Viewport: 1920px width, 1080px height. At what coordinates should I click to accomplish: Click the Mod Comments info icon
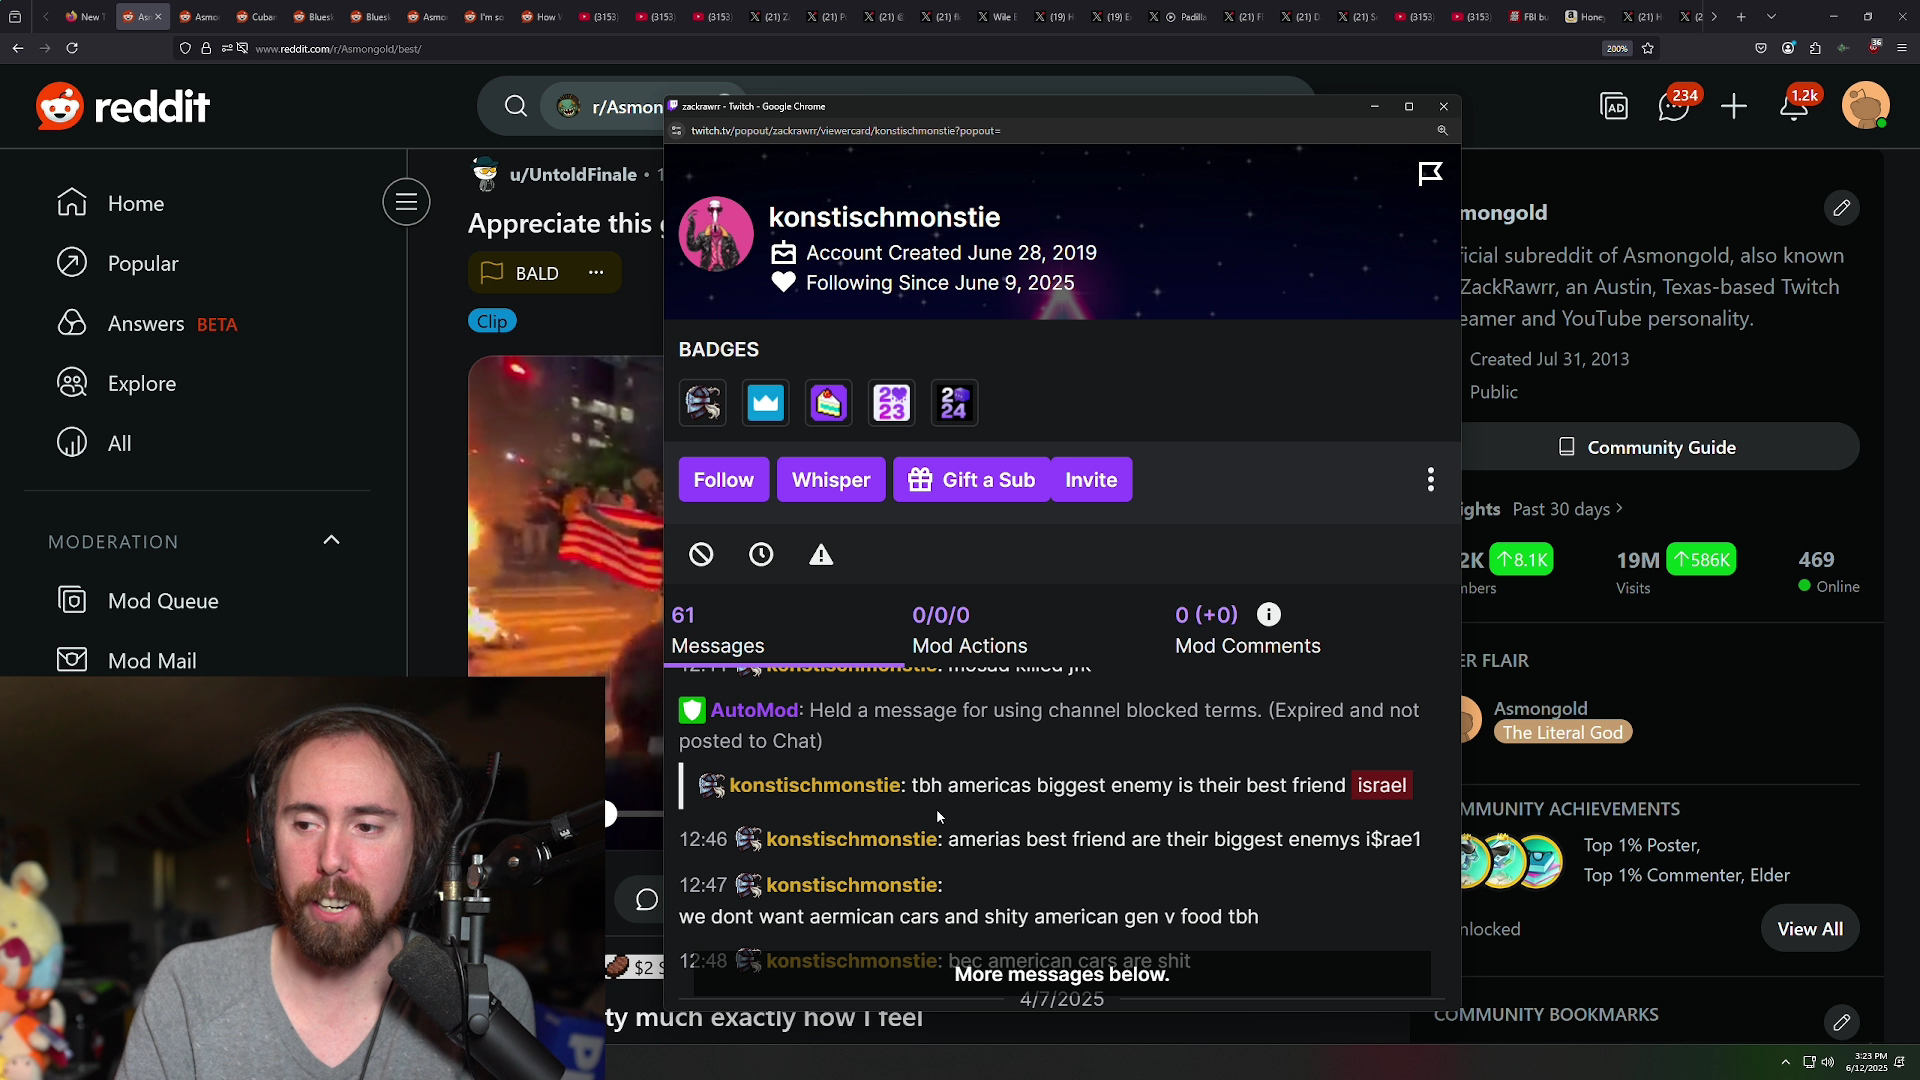pos(1268,615)
